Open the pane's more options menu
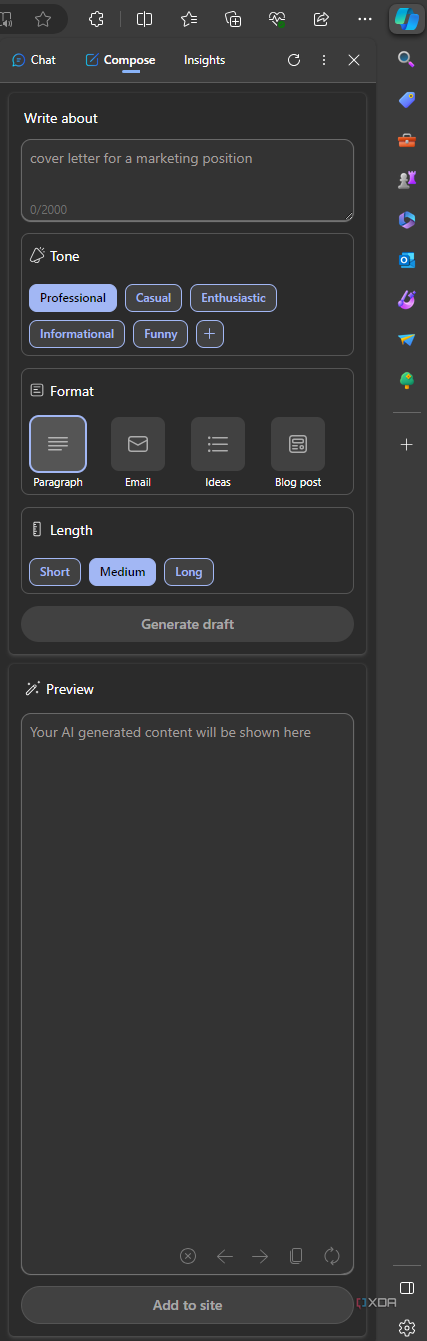Image resolution: width=427 pixels, height=1341 pixels. (x=324, y=60)
